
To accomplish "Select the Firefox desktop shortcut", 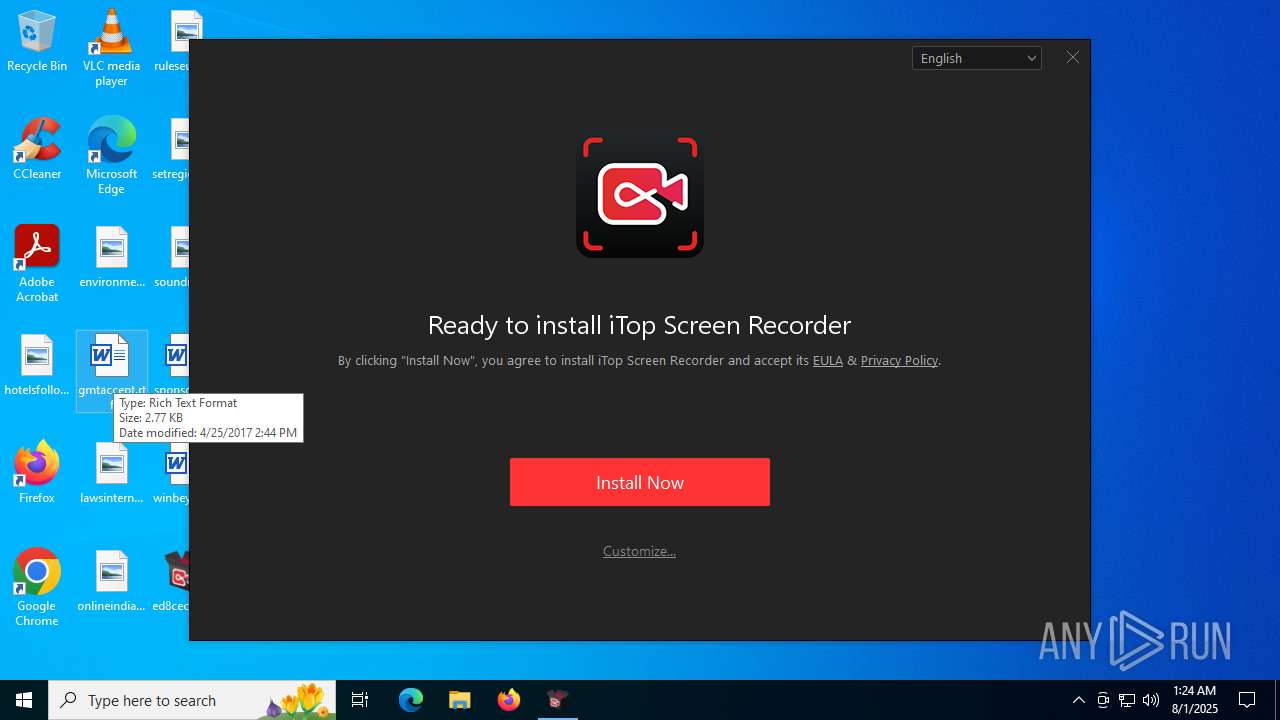I will point(37,474).
